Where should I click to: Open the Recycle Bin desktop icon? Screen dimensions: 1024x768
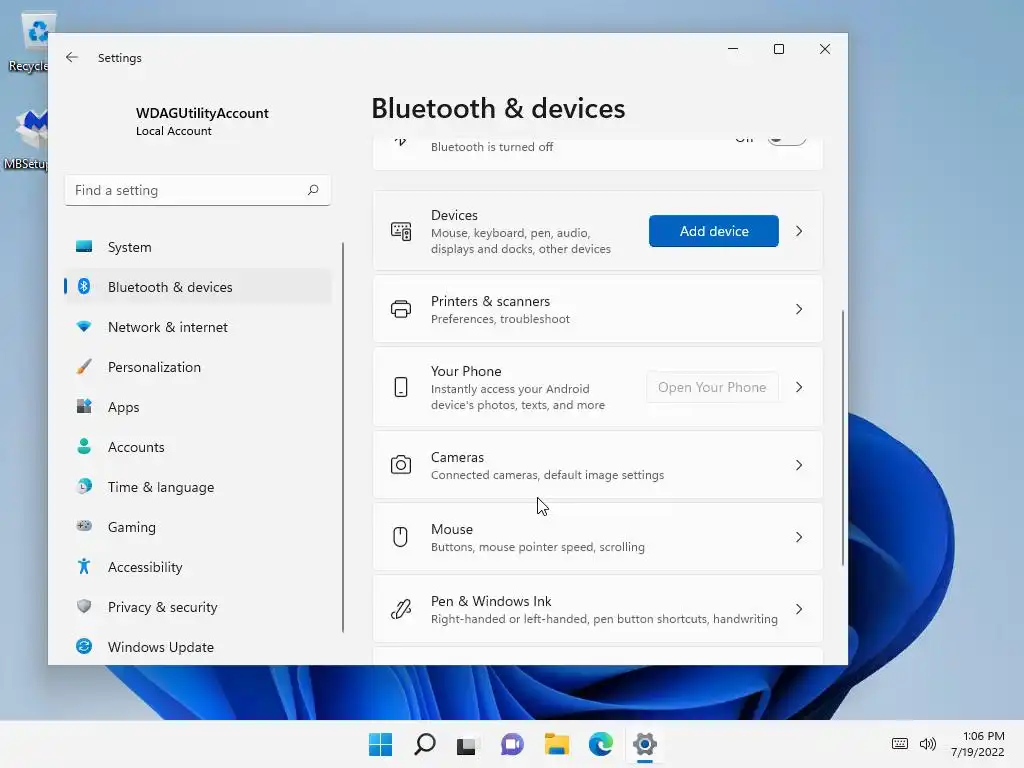coord(29,42)
